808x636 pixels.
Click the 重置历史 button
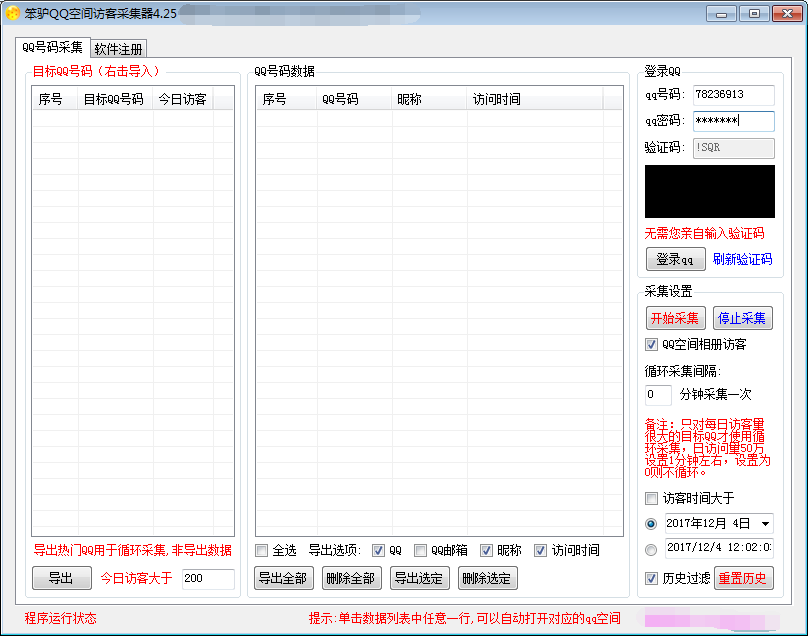point(744,578)
